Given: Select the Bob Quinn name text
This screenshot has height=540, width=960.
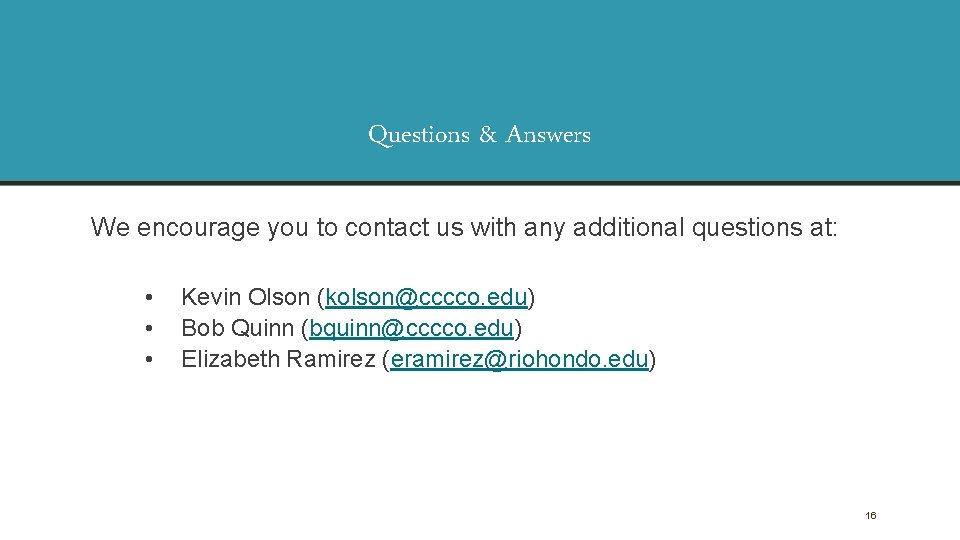Looking at the screenshot, I should pyautogui.click(x=237, y=328).
